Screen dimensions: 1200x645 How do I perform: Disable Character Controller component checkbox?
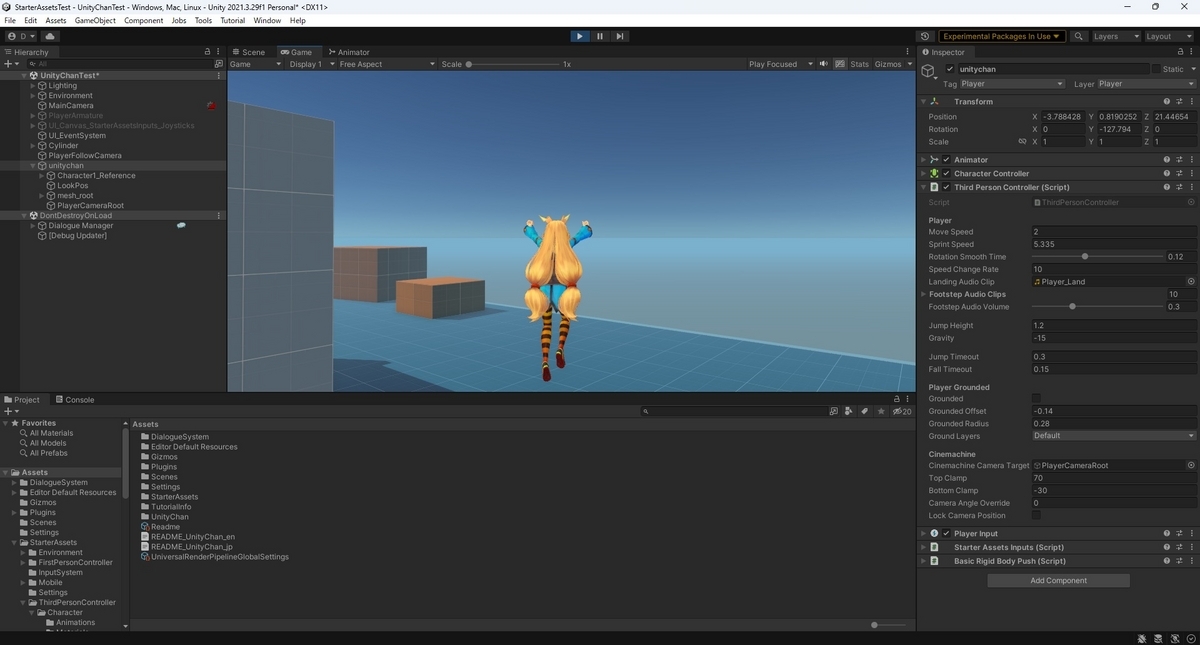coord(947,174)
